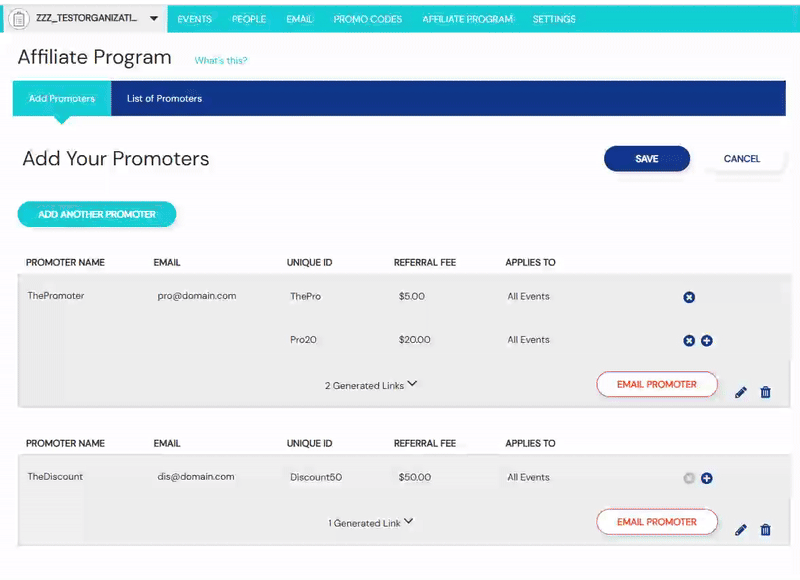Image resolution: width=800 pixels, height=580 pixels.
Task: Cancel adding promoters
Action: [742, 159]
